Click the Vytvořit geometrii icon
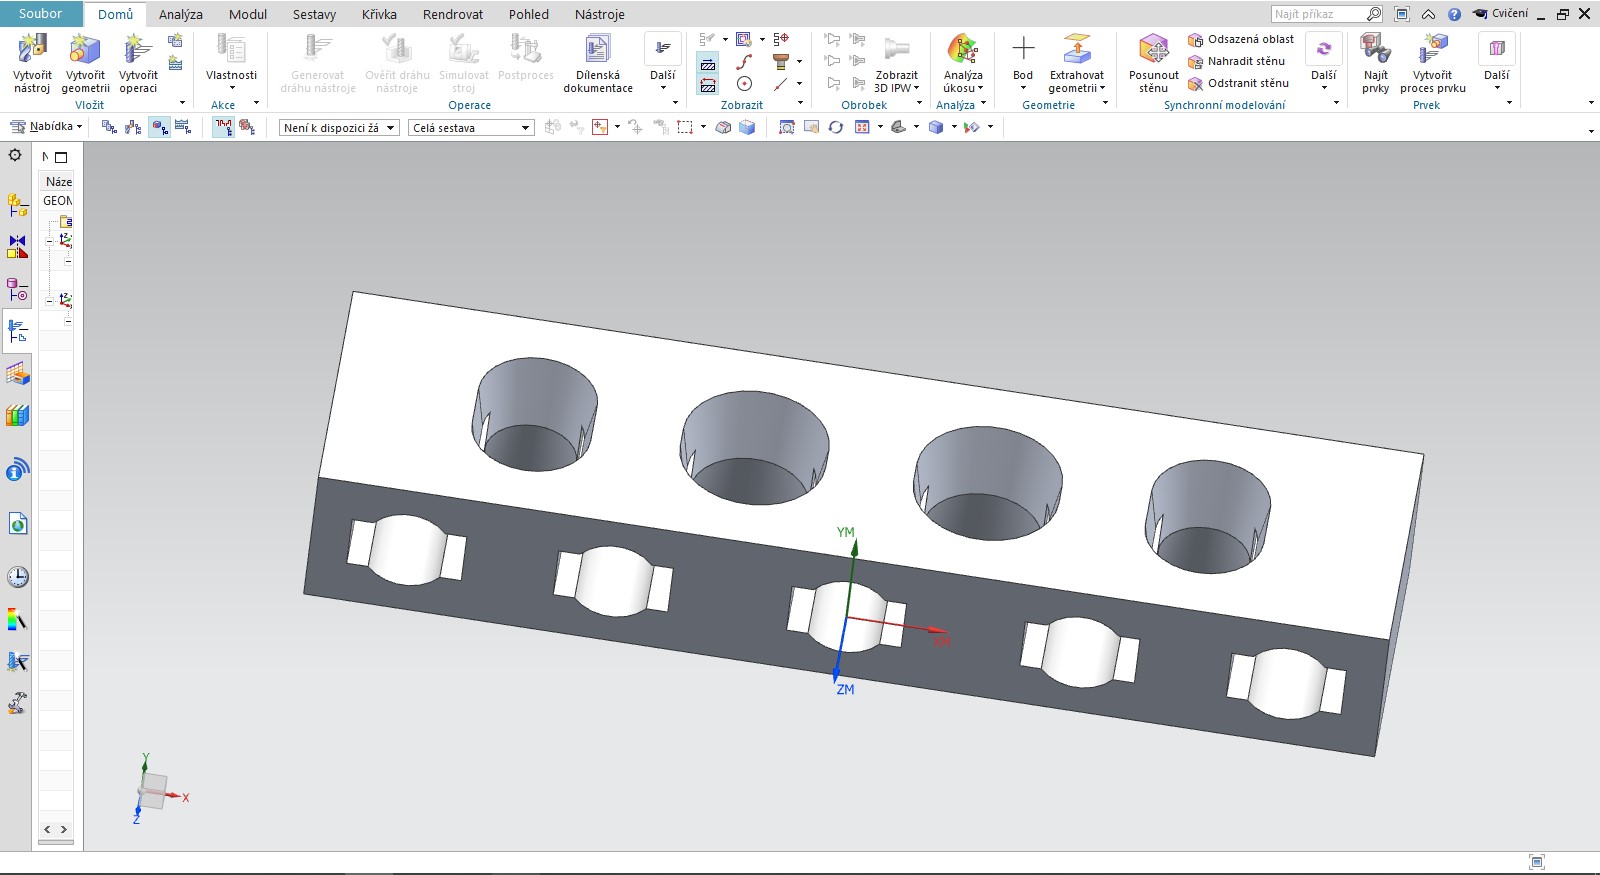This screenshot has height=875, width=1600. [x=85, y=50]
